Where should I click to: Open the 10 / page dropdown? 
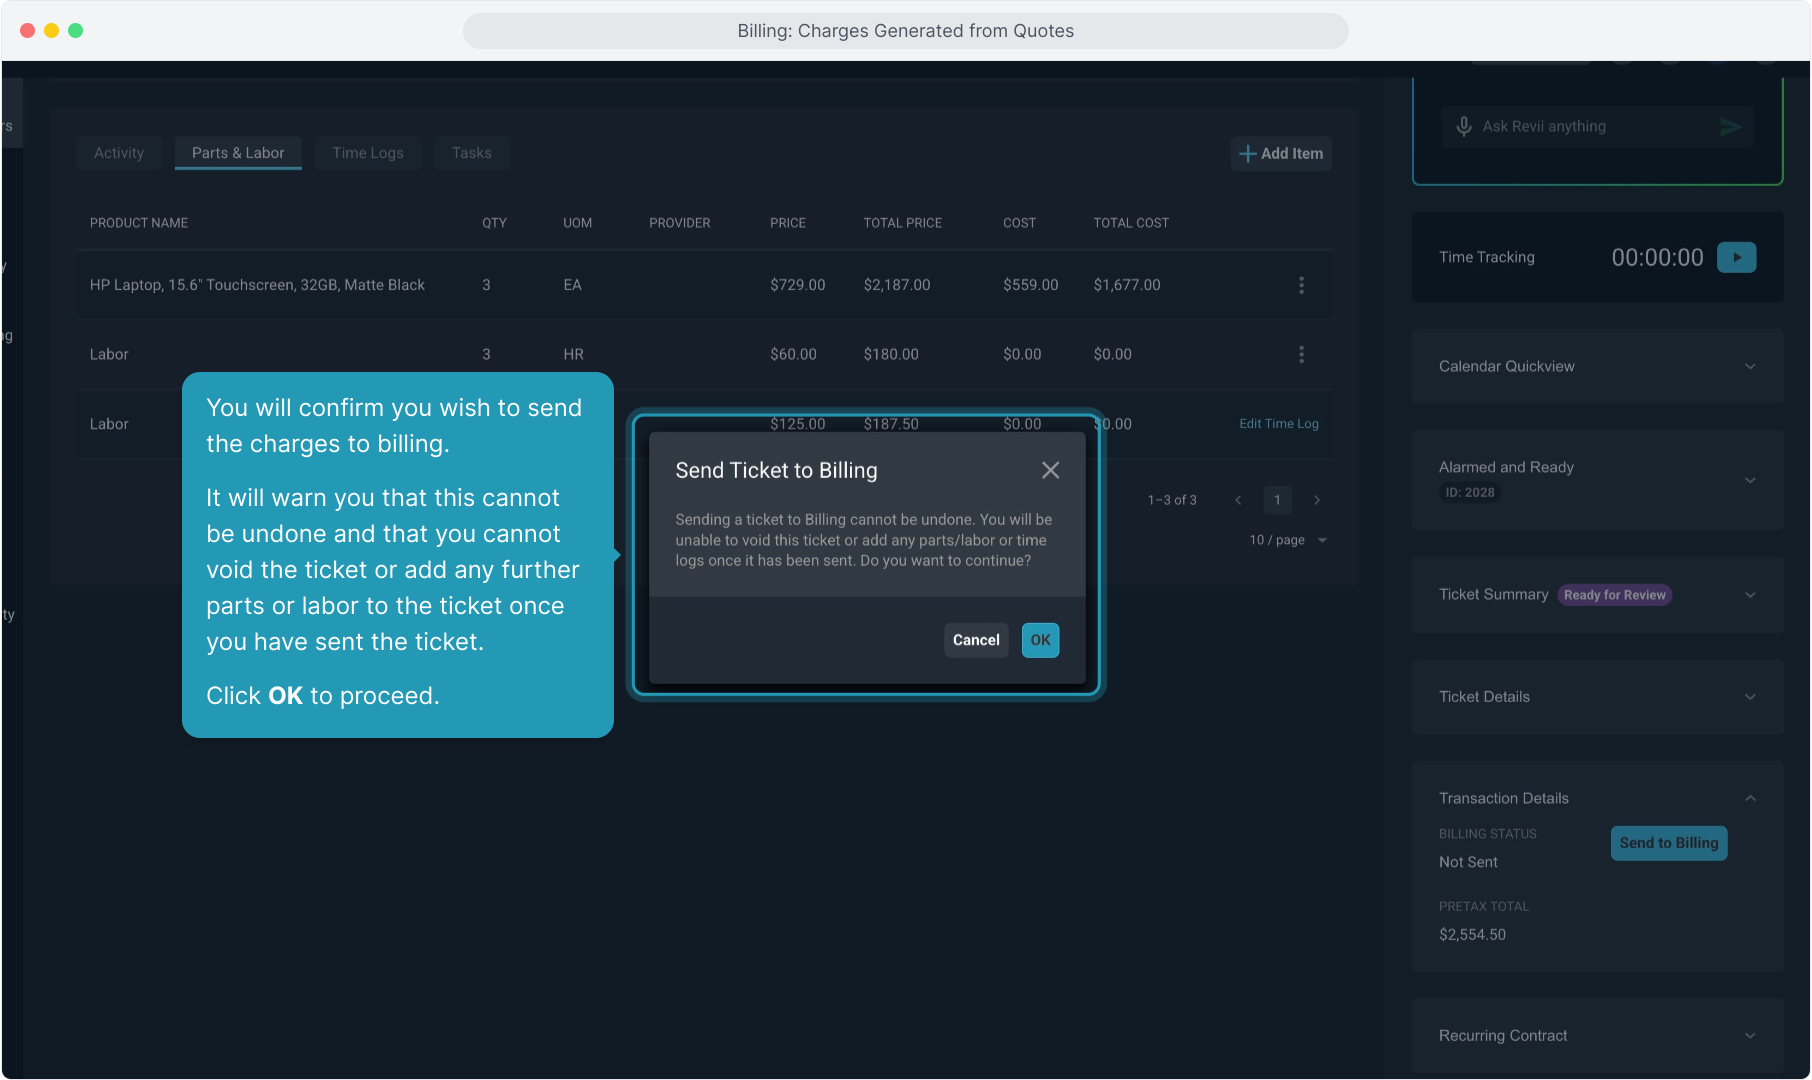coord(1288,540)
